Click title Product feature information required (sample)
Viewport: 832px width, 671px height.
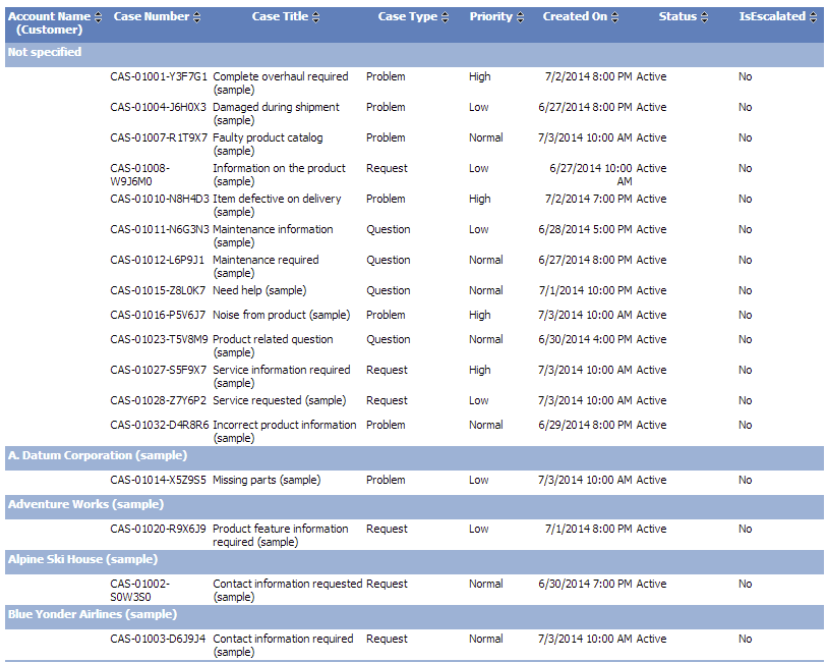point(281,536)
